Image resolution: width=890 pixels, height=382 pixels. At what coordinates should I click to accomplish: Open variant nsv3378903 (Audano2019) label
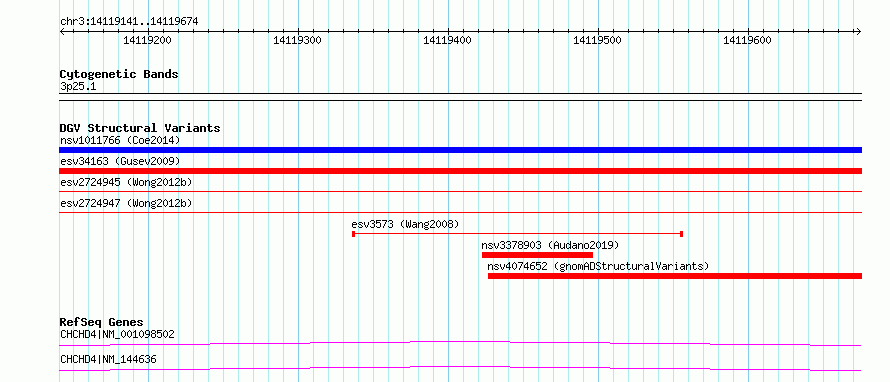coord(550,245)
